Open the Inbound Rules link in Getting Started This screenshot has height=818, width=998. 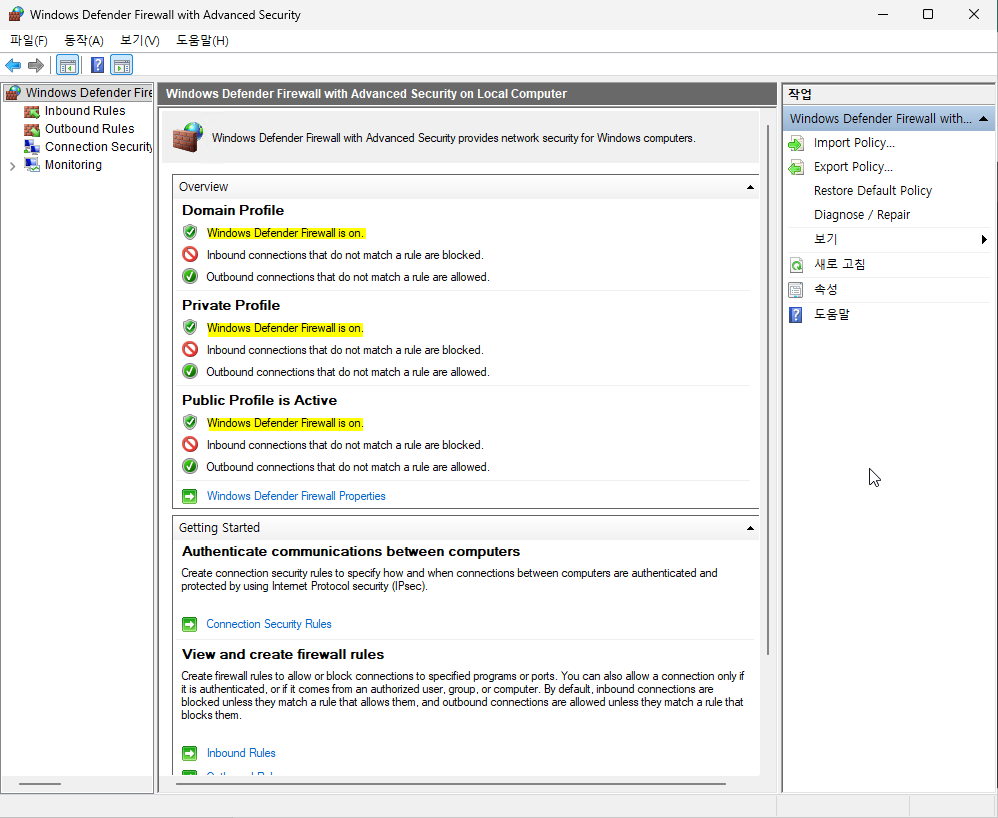click(241, 753)
